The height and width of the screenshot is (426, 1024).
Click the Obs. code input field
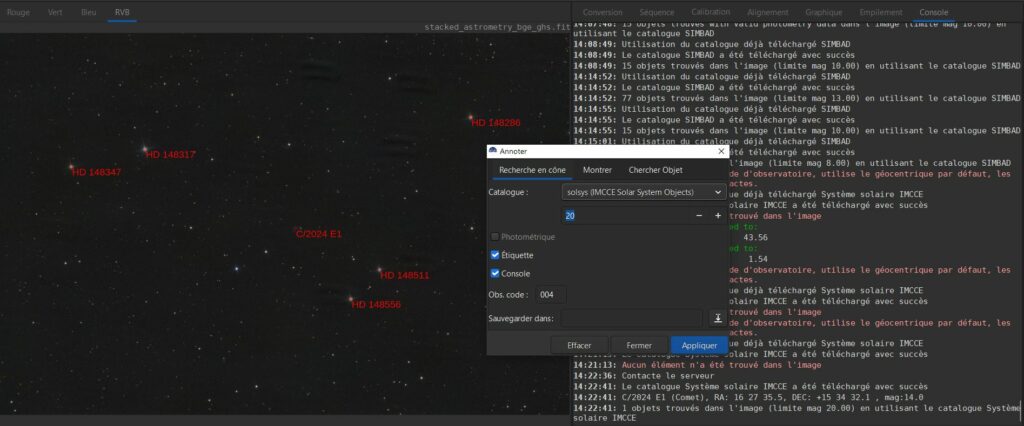click(548, 295)
